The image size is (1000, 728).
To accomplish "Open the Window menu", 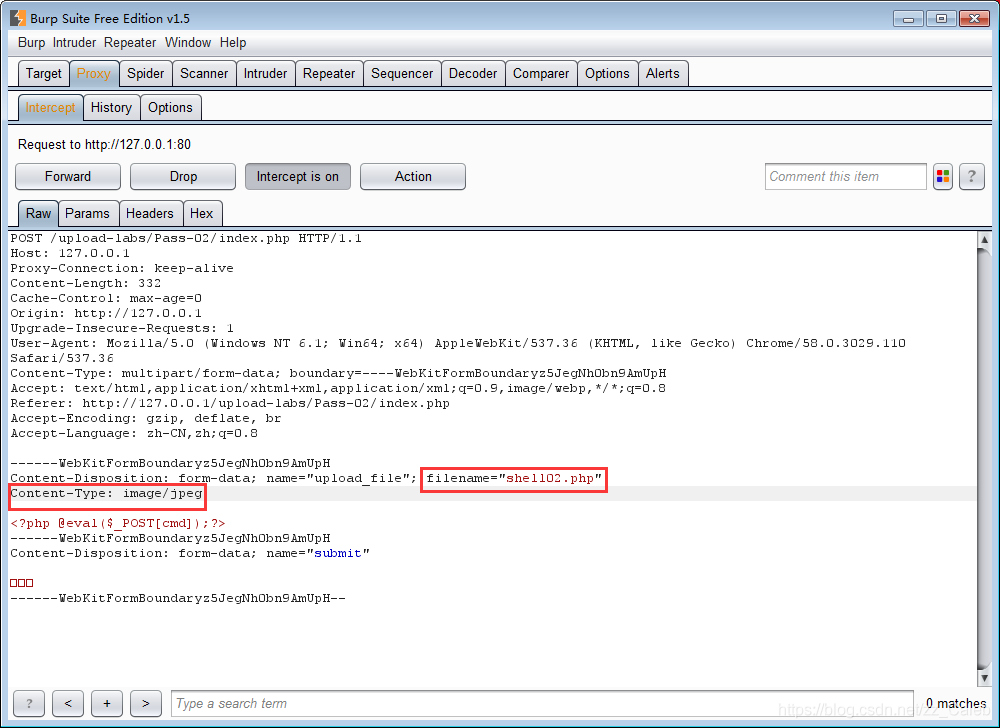I will (188, 43).
